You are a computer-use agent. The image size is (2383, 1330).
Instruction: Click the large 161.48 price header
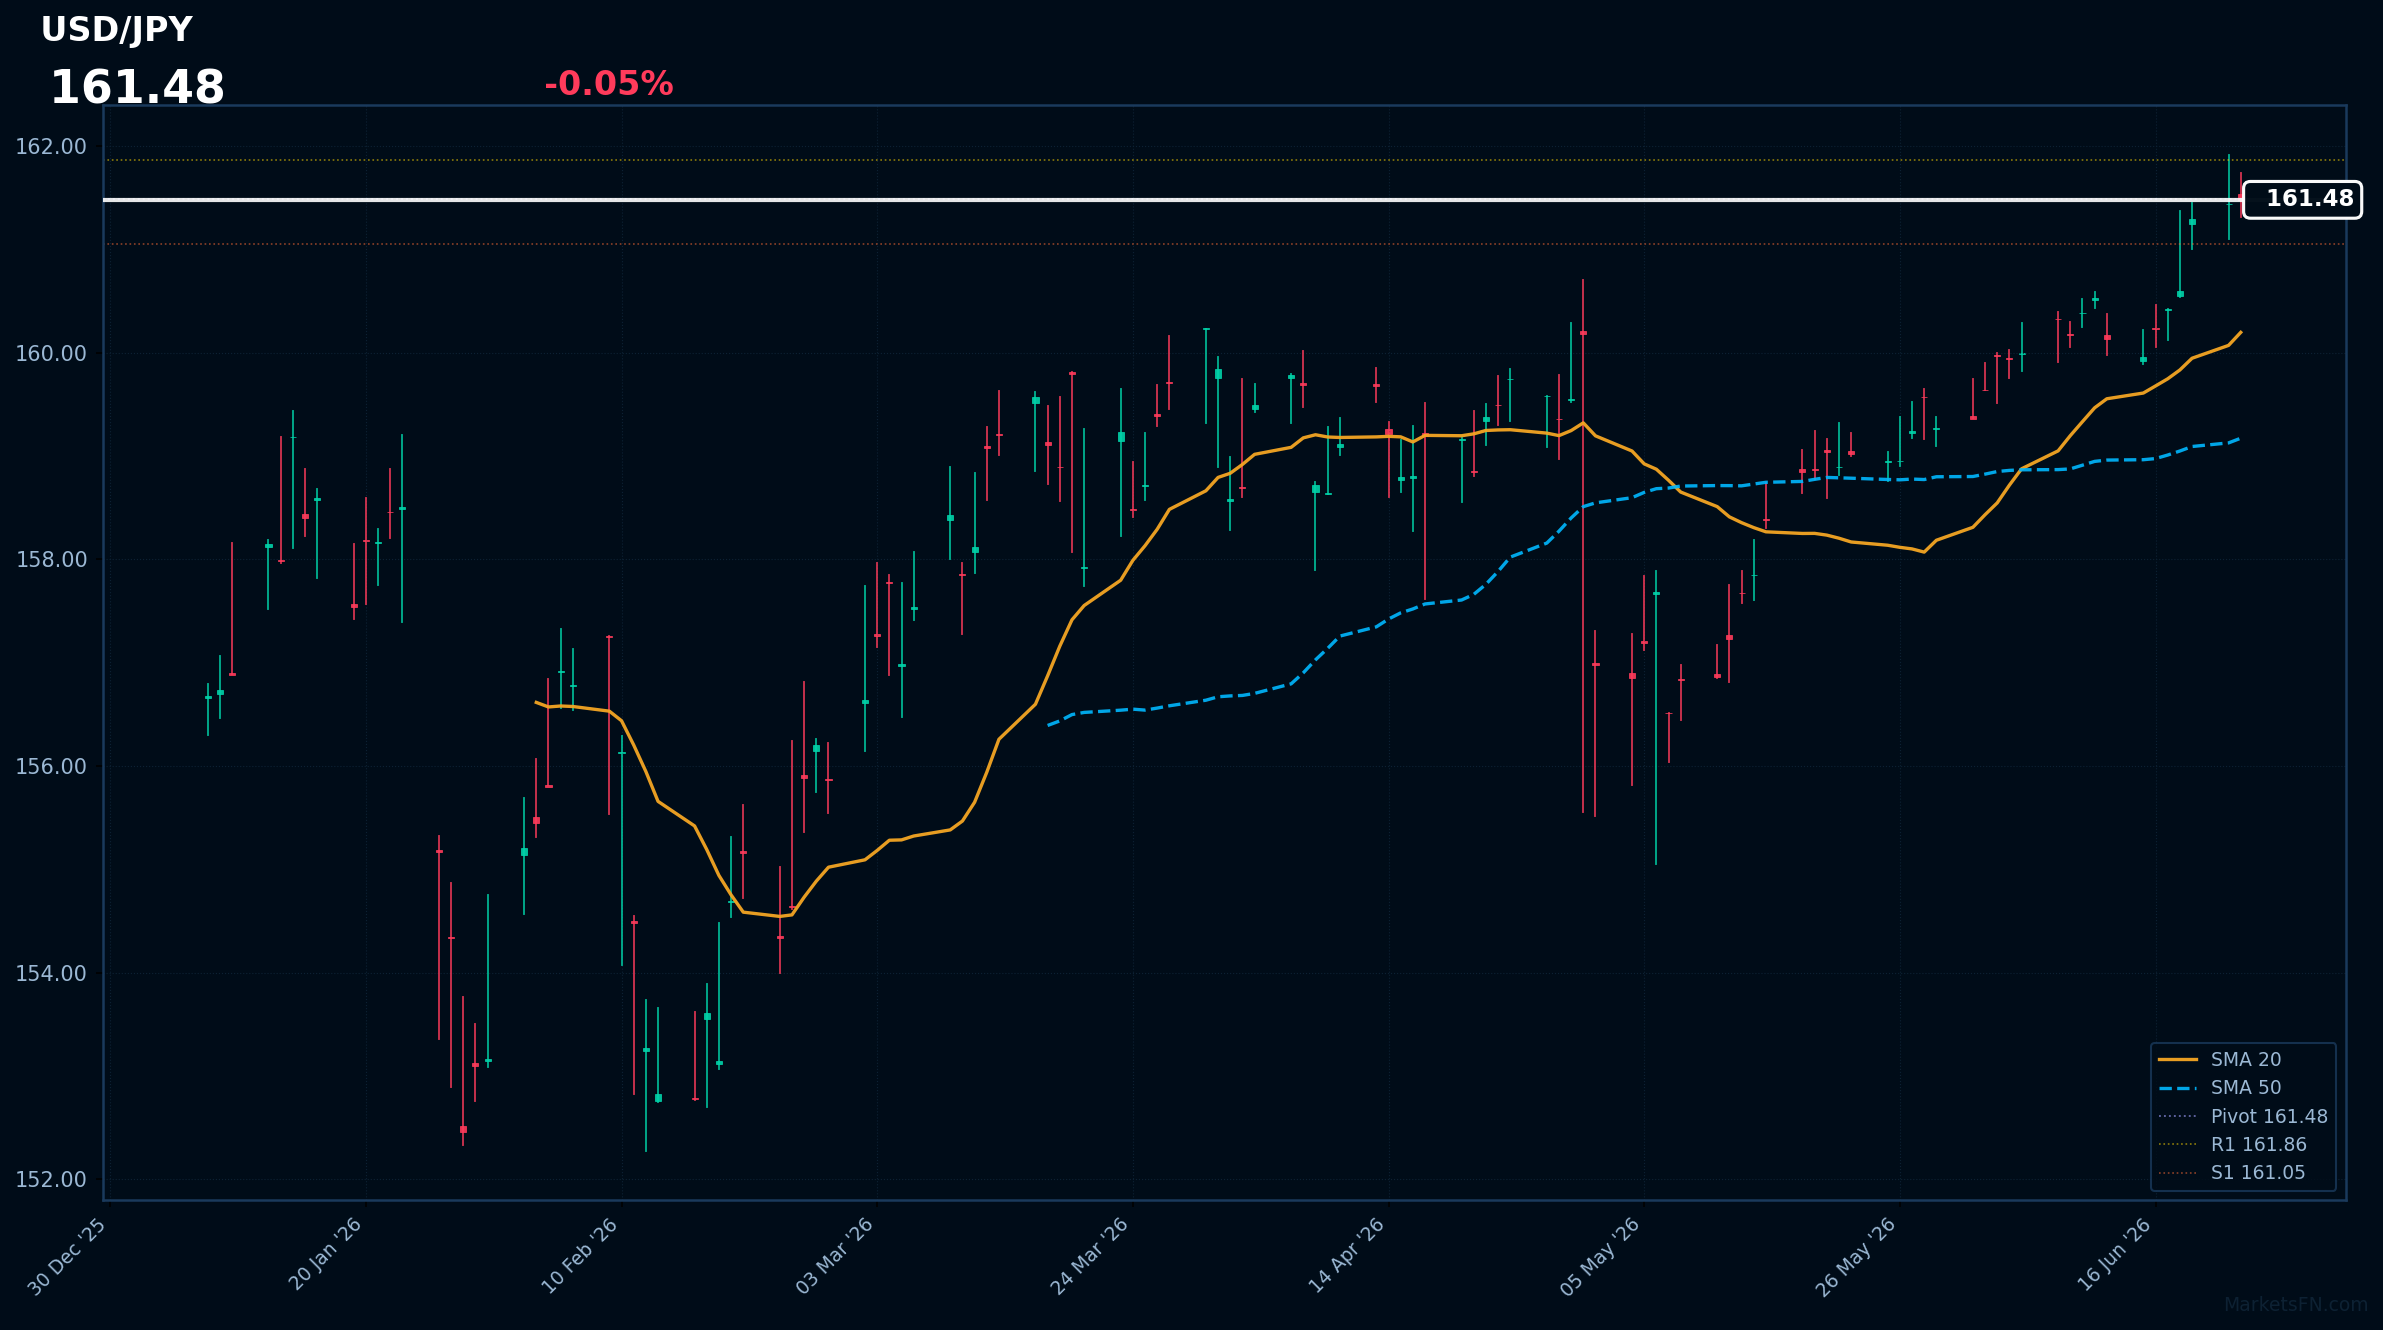[x=137, y=88]
